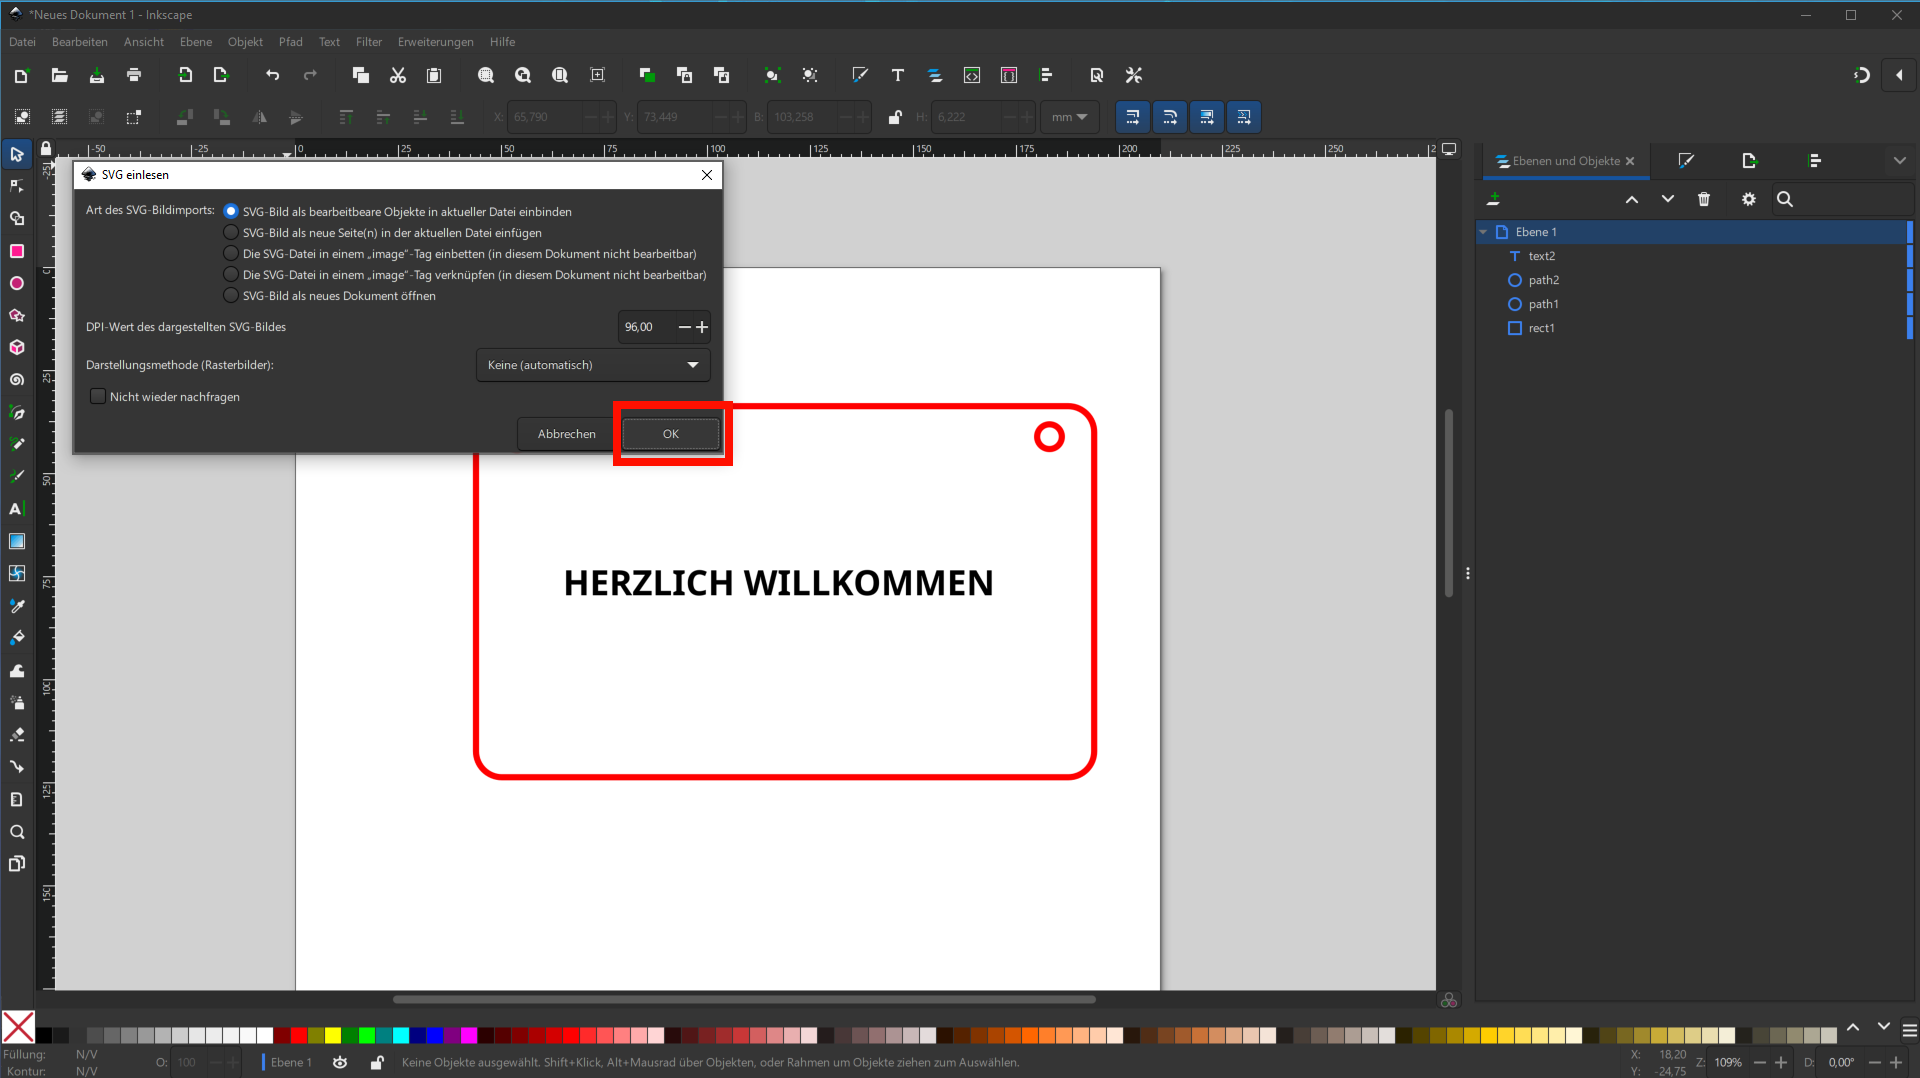Click the add layer plus icon
This screenshot has height=1078, width=1920.
1493,199
